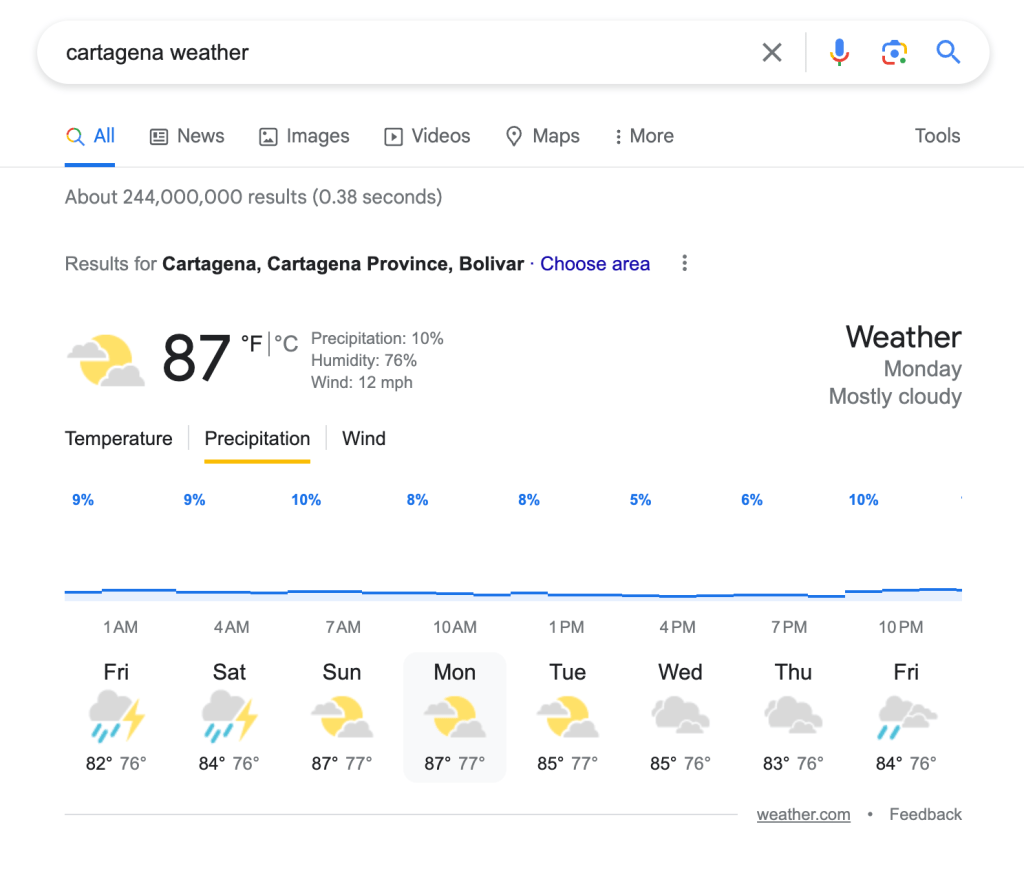The image size is (1024, 875).
Task: Open the weather.com source link
Action: [x=803, y=814]
